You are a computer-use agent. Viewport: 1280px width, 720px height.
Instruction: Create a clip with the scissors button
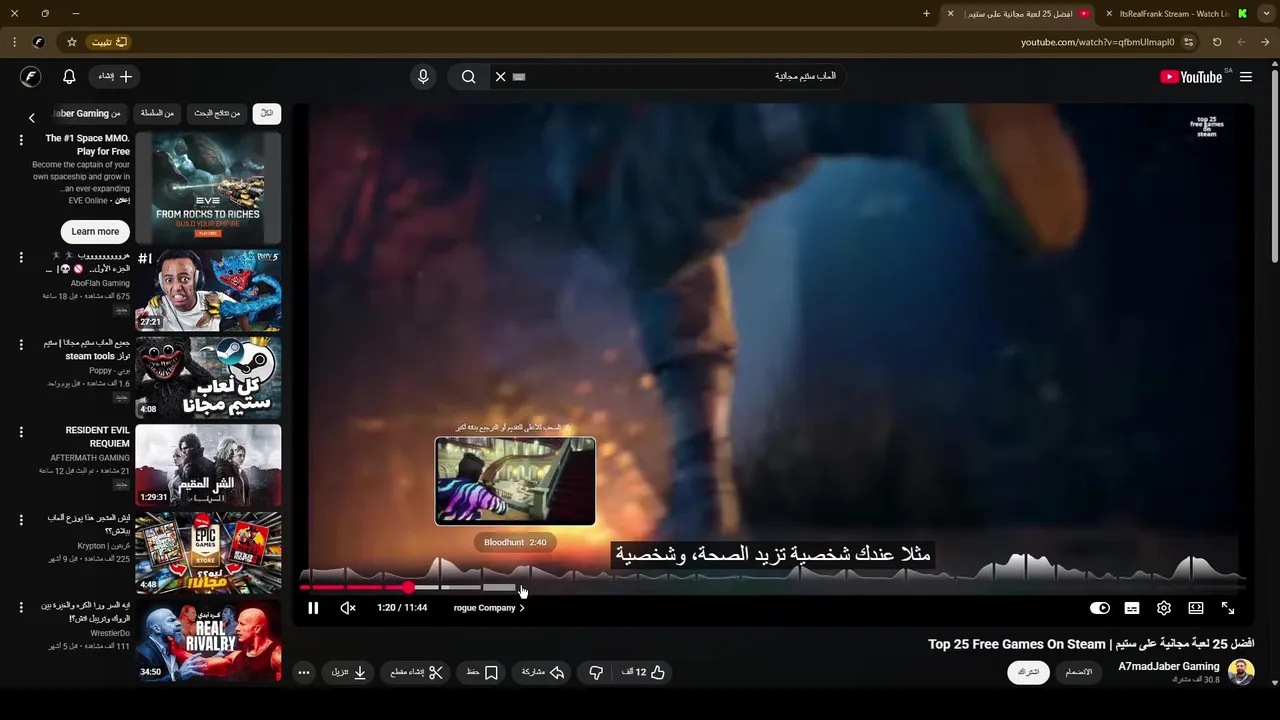(x=417, y=673)
